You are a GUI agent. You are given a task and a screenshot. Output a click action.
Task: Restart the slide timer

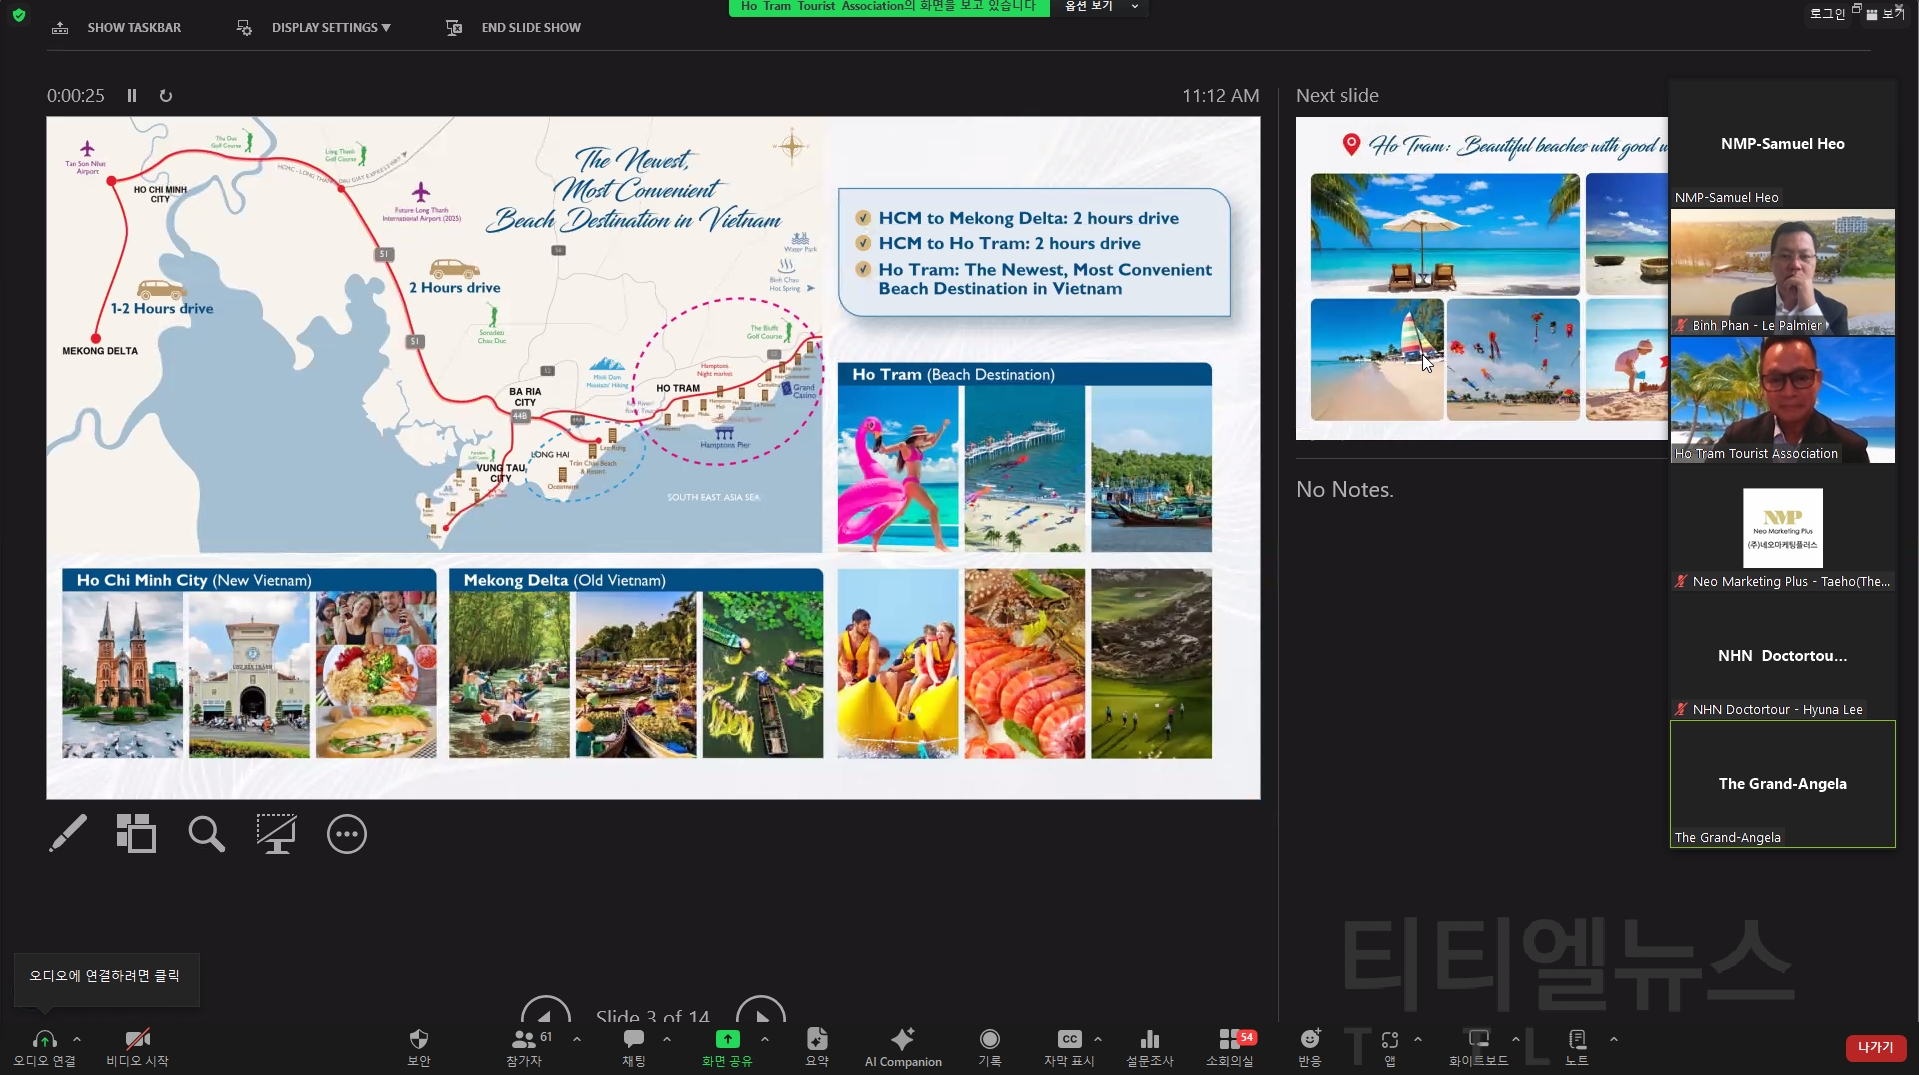coord(166,96)
